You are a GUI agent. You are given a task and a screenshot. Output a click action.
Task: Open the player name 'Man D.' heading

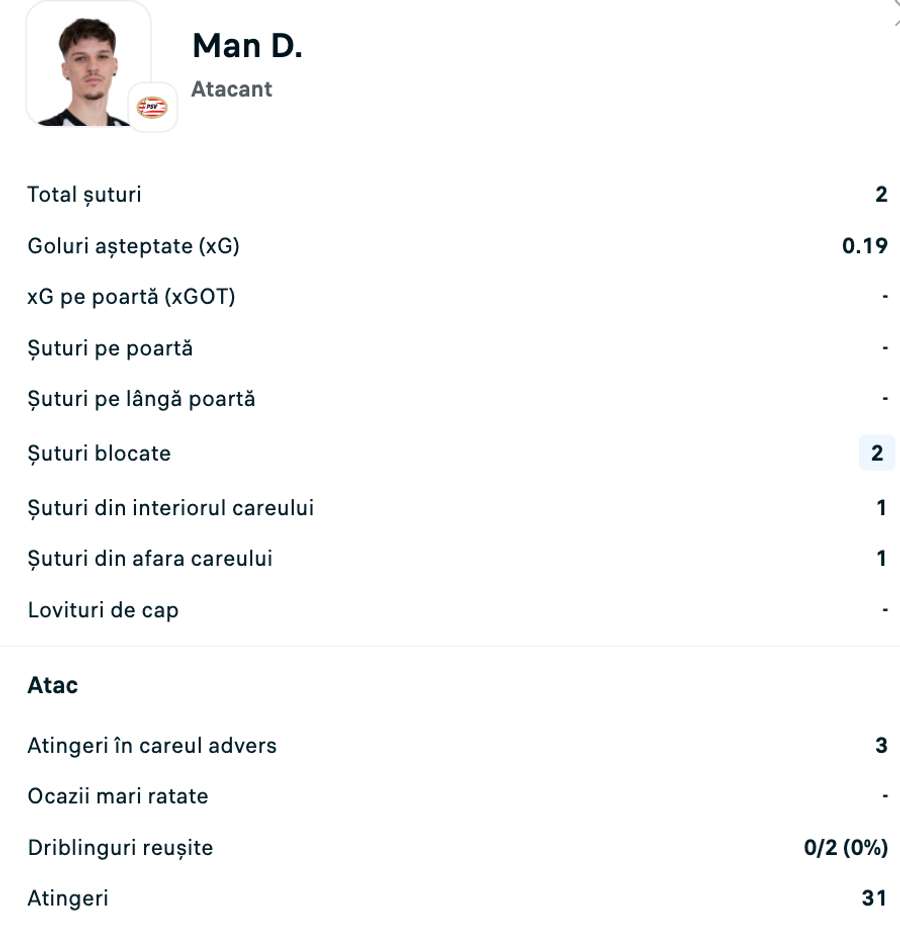point(246,44)
